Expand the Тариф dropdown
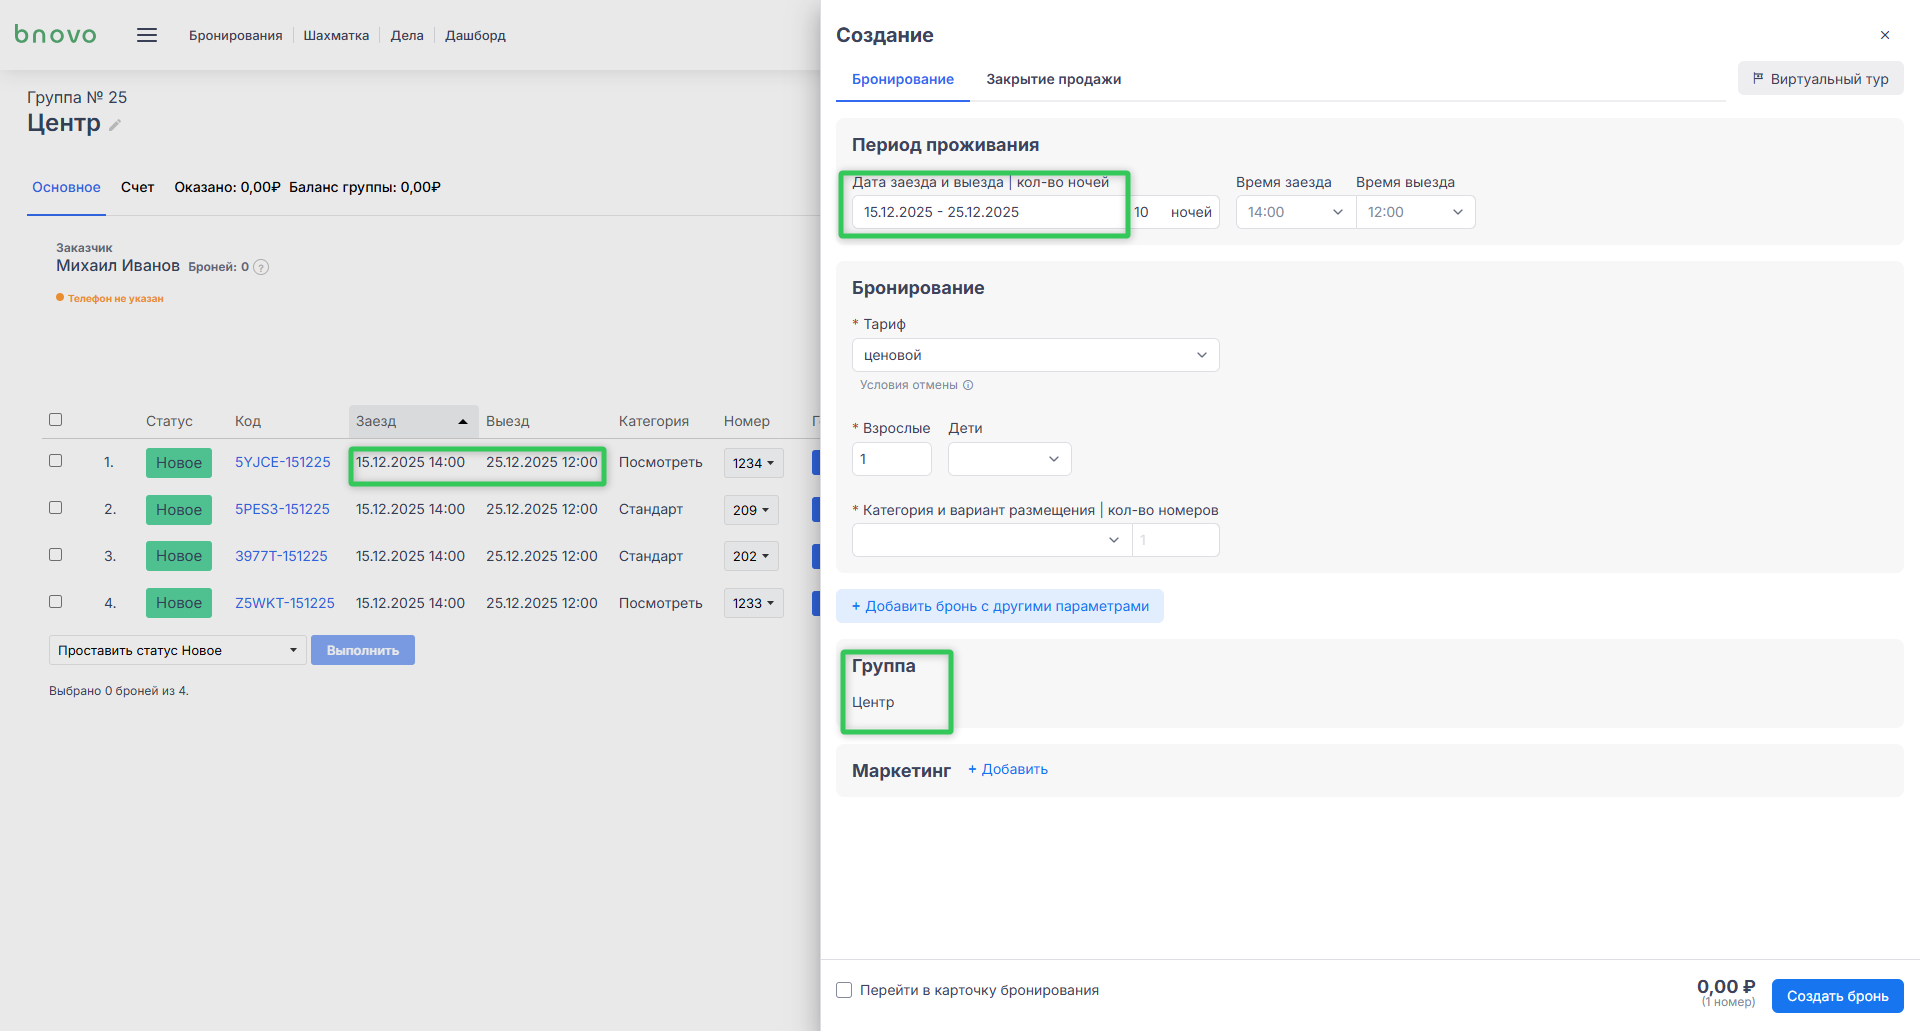The height and width of the screenshot is (1031, 1920). click(1035, 355)
